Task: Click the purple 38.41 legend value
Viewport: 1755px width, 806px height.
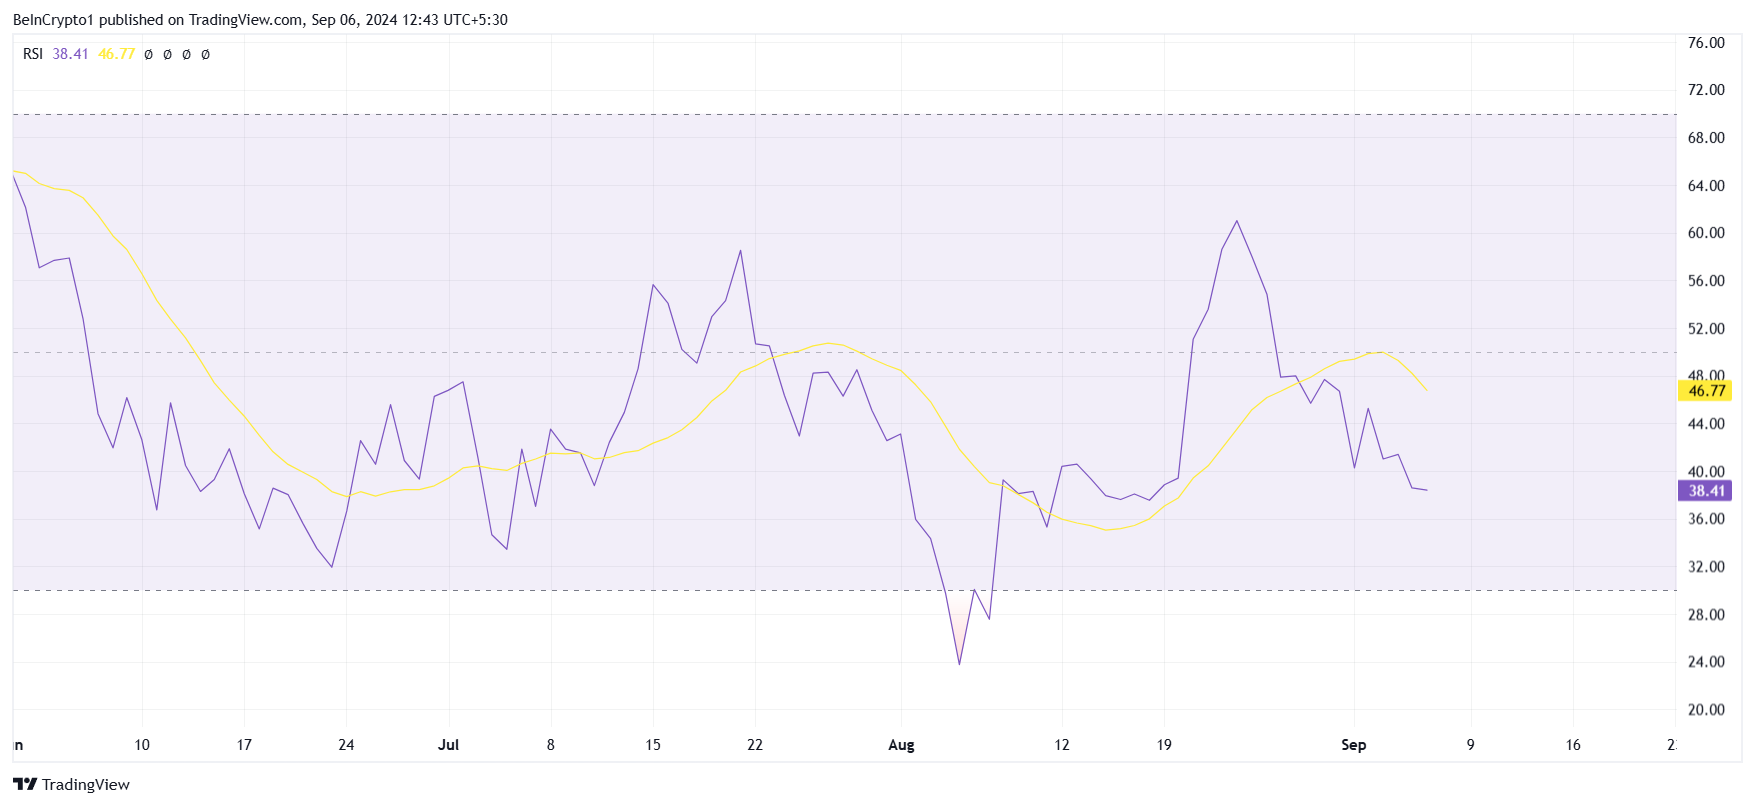Action: click(70, 54)
